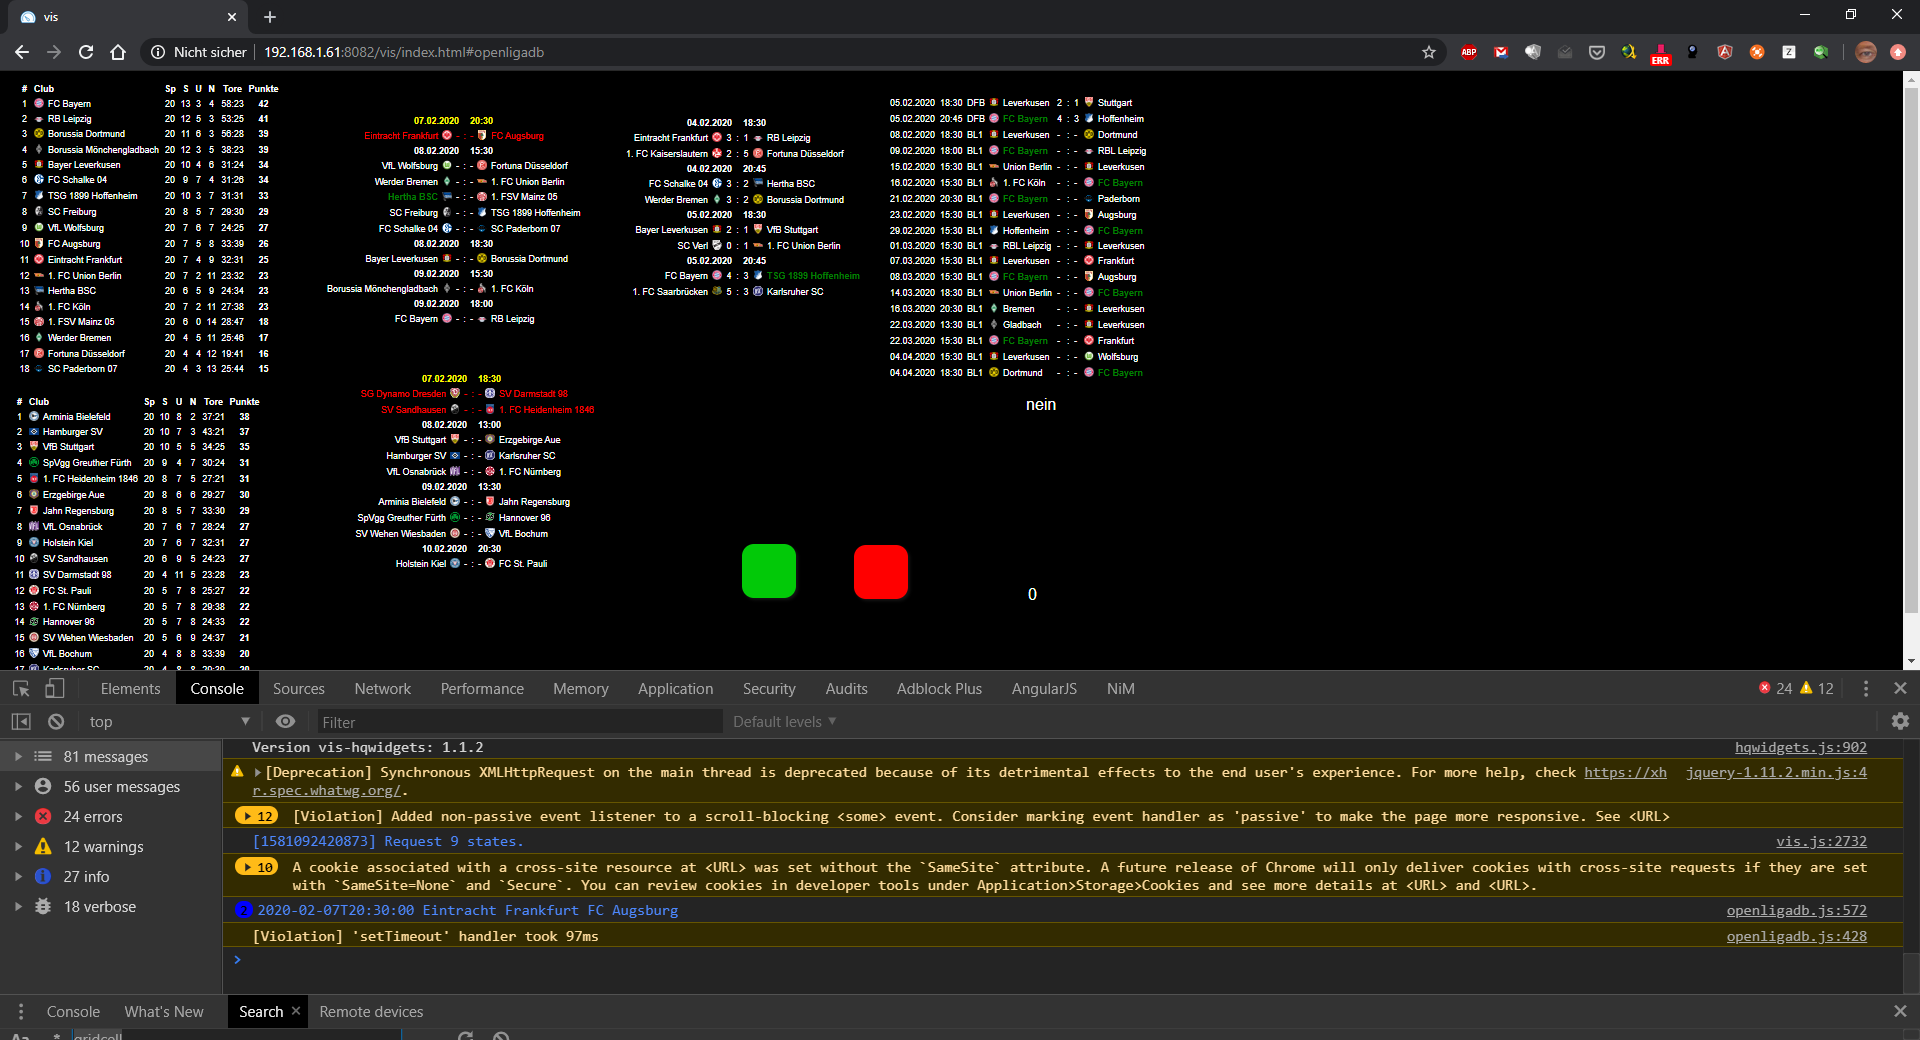Expand the 18 verbose group
The image size is (1920, 1040).
[x=18, y=906]
